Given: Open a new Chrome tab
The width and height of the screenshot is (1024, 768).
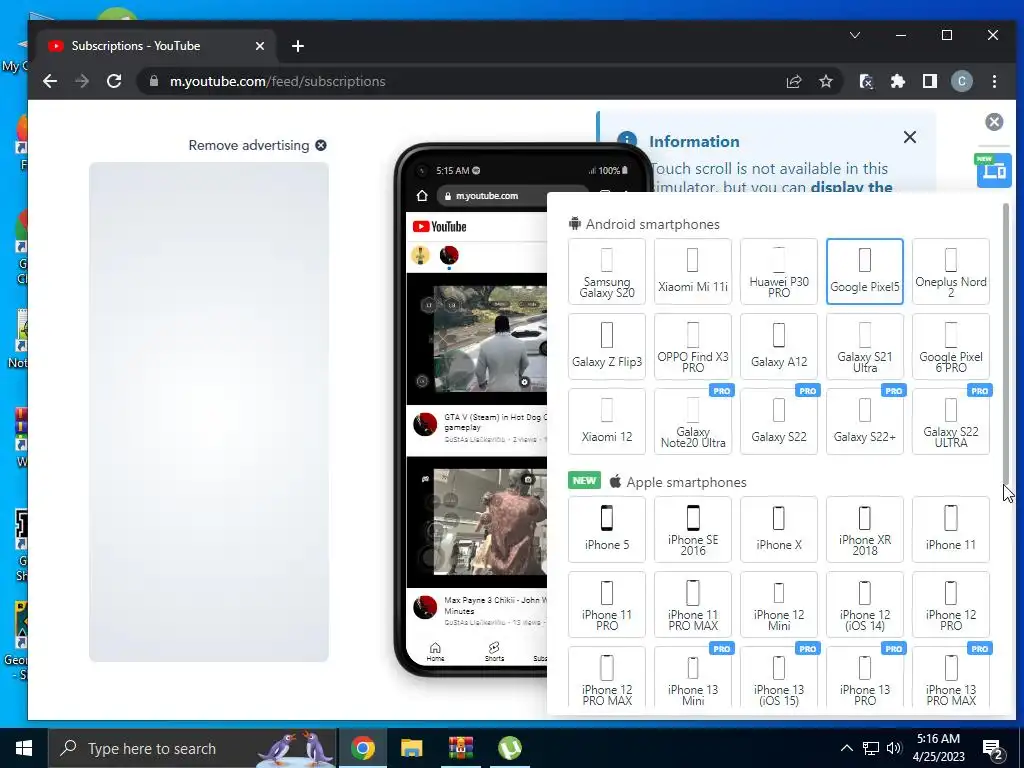Looking at the screenshot, I should pos(298,46).
